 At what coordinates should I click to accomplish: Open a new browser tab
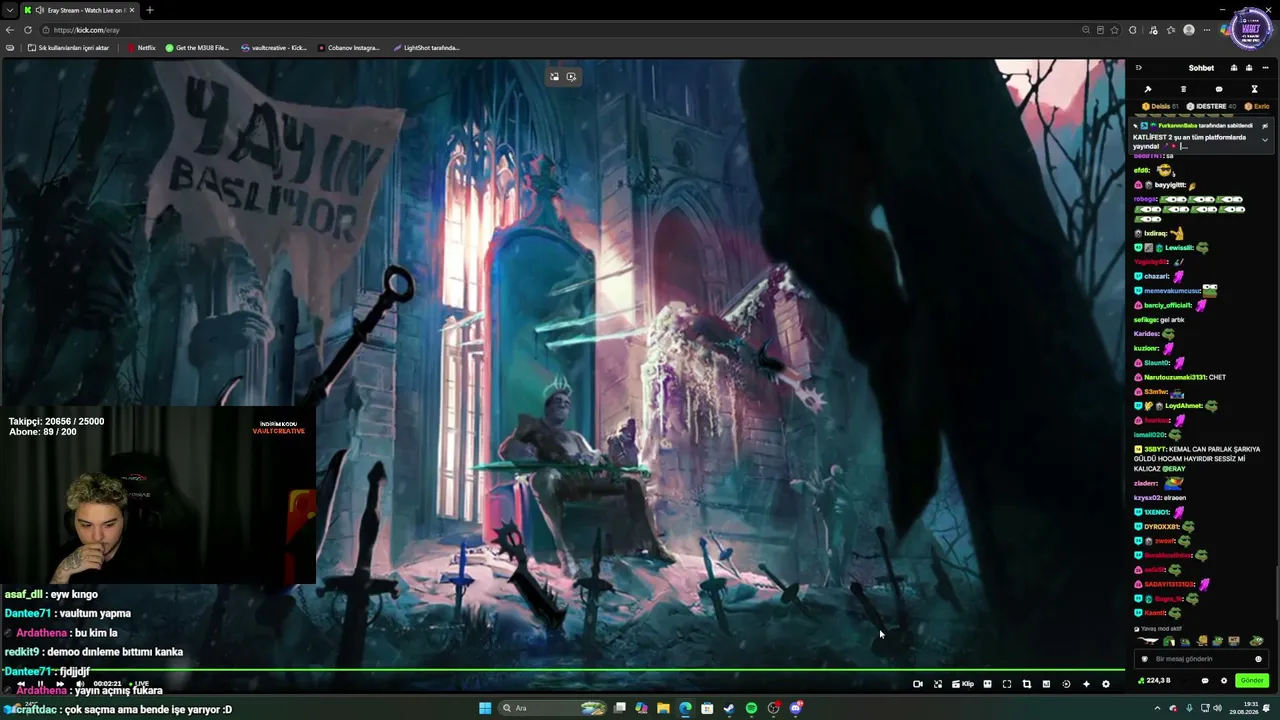pos(149,10)
